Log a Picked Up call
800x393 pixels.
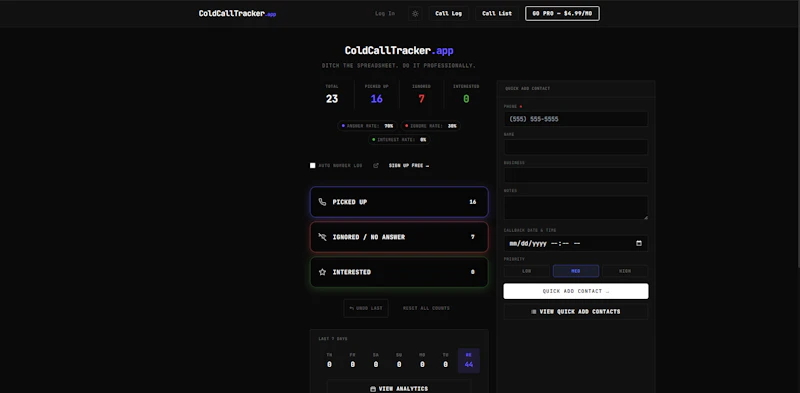point(399,202)
